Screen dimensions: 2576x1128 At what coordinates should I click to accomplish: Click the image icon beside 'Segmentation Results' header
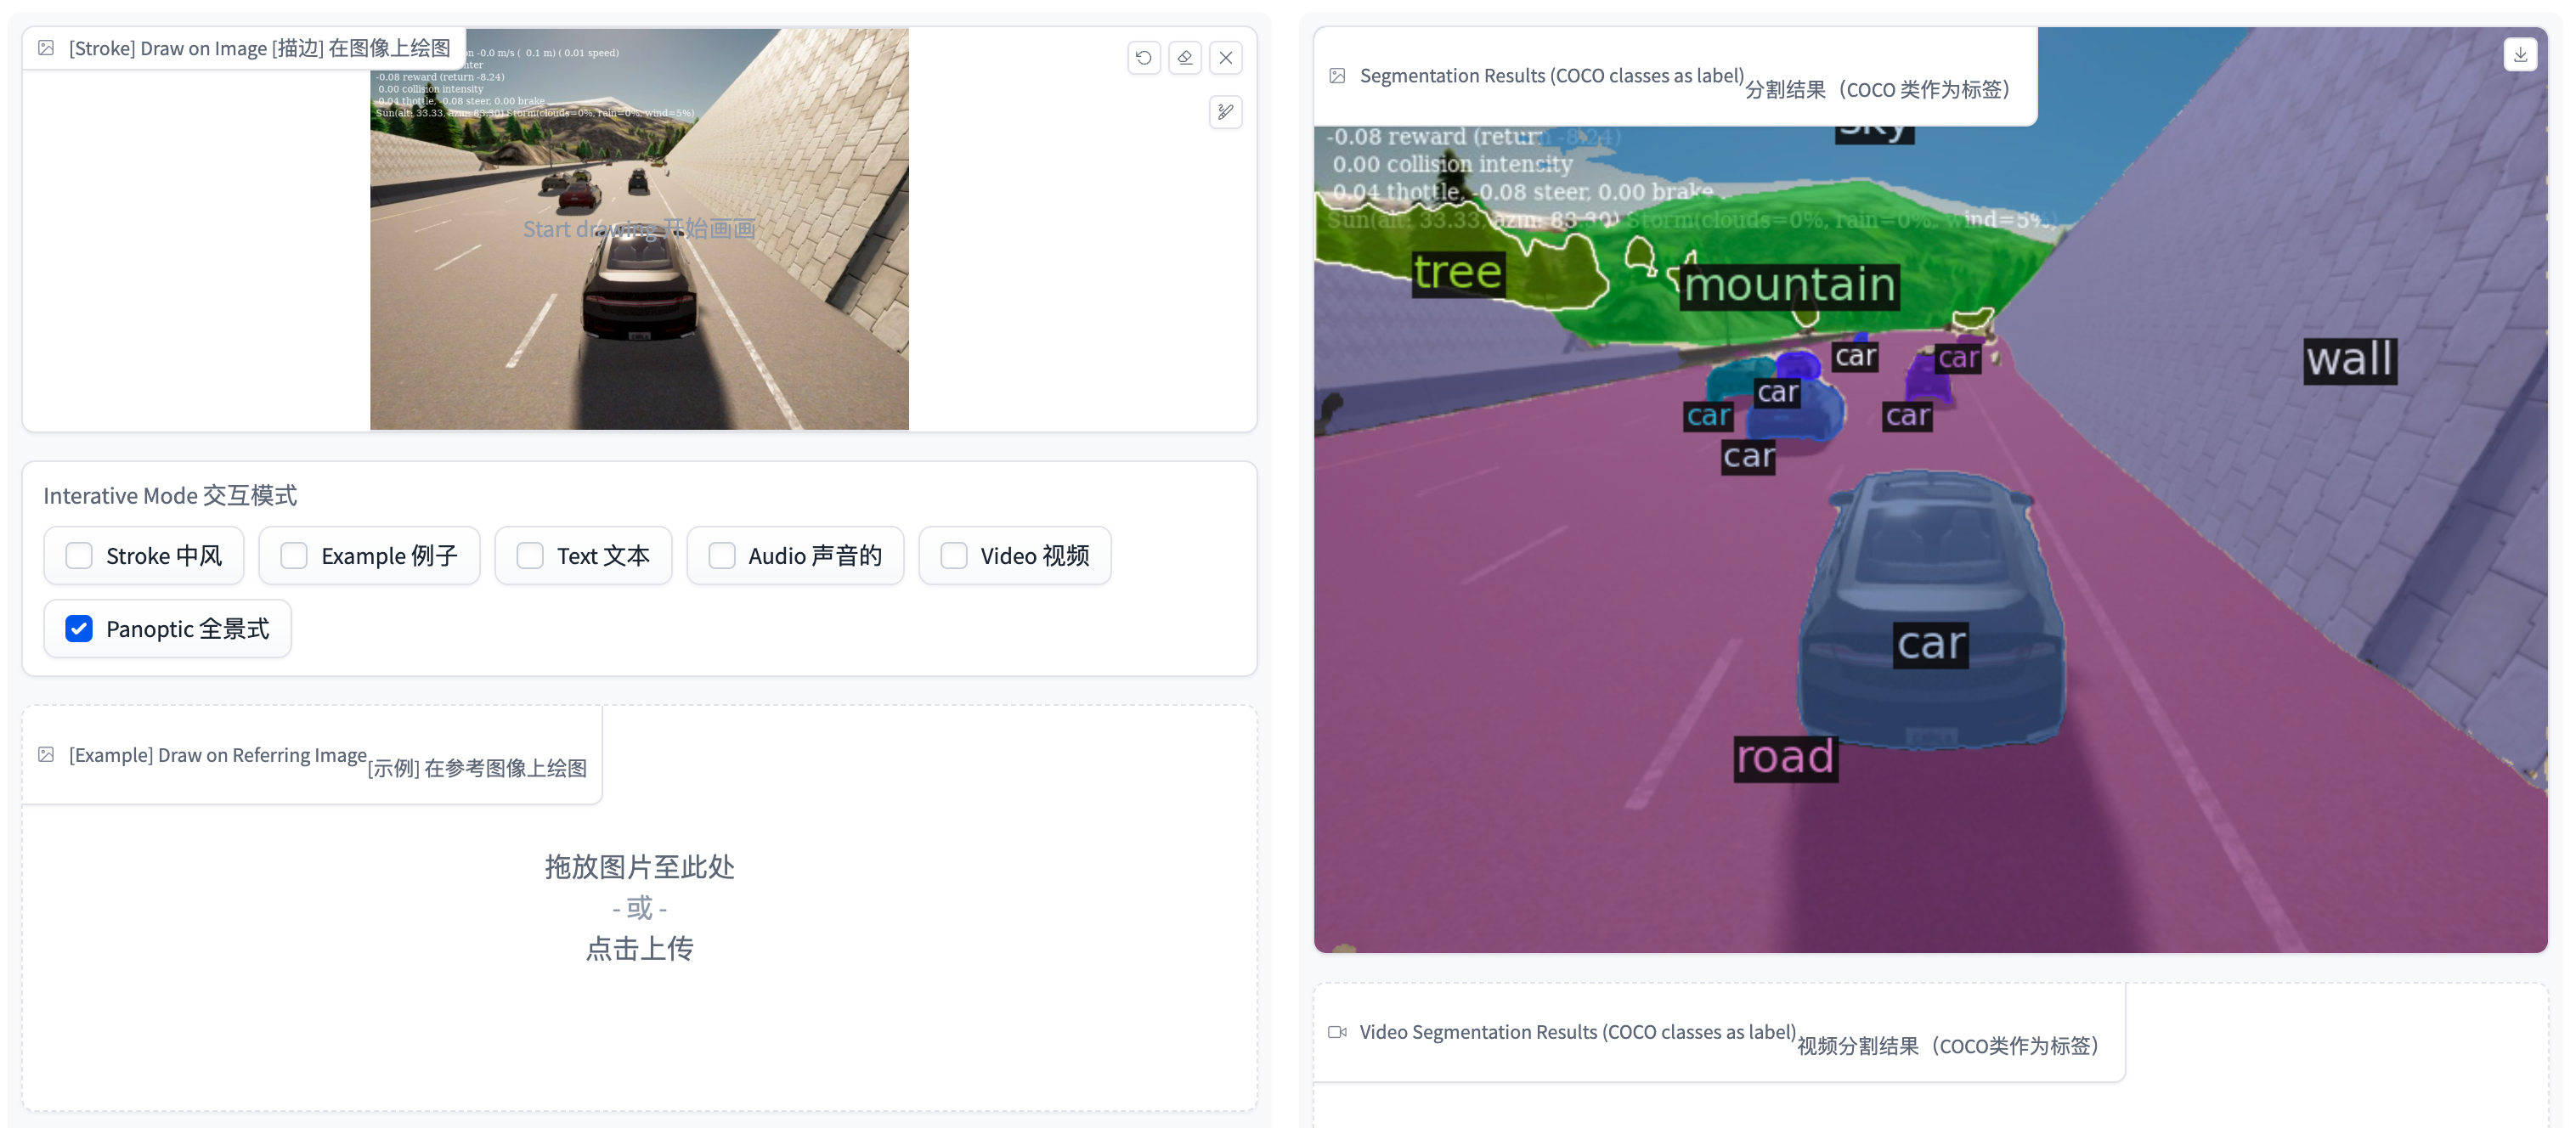click(x=1337, y=74)
